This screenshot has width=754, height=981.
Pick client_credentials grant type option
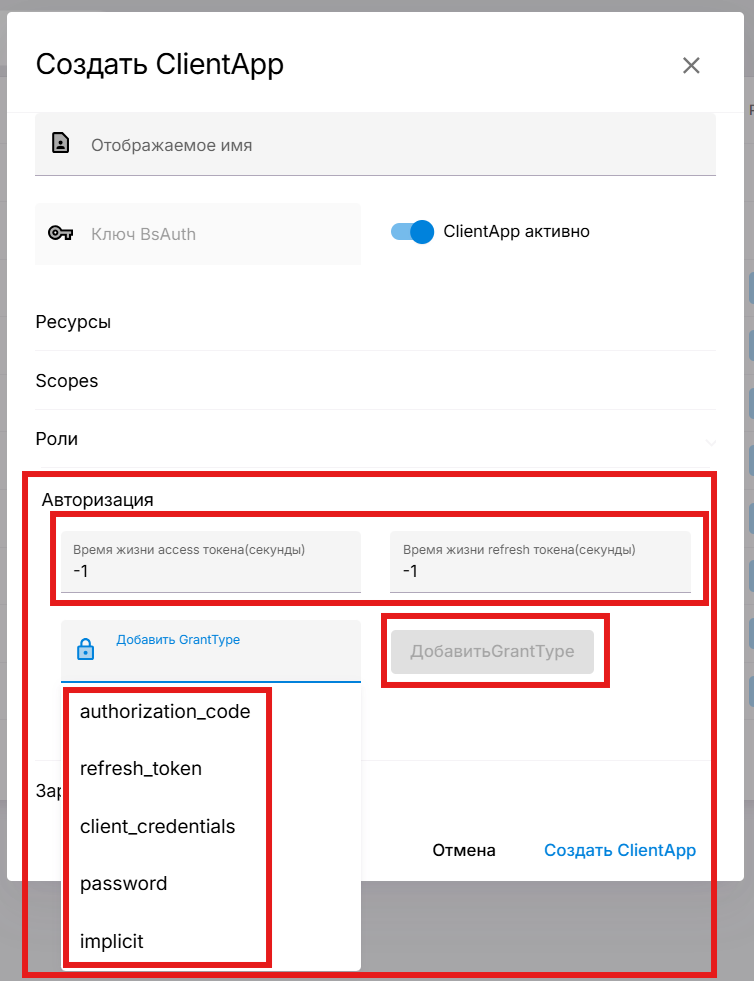tap(158, 827)
